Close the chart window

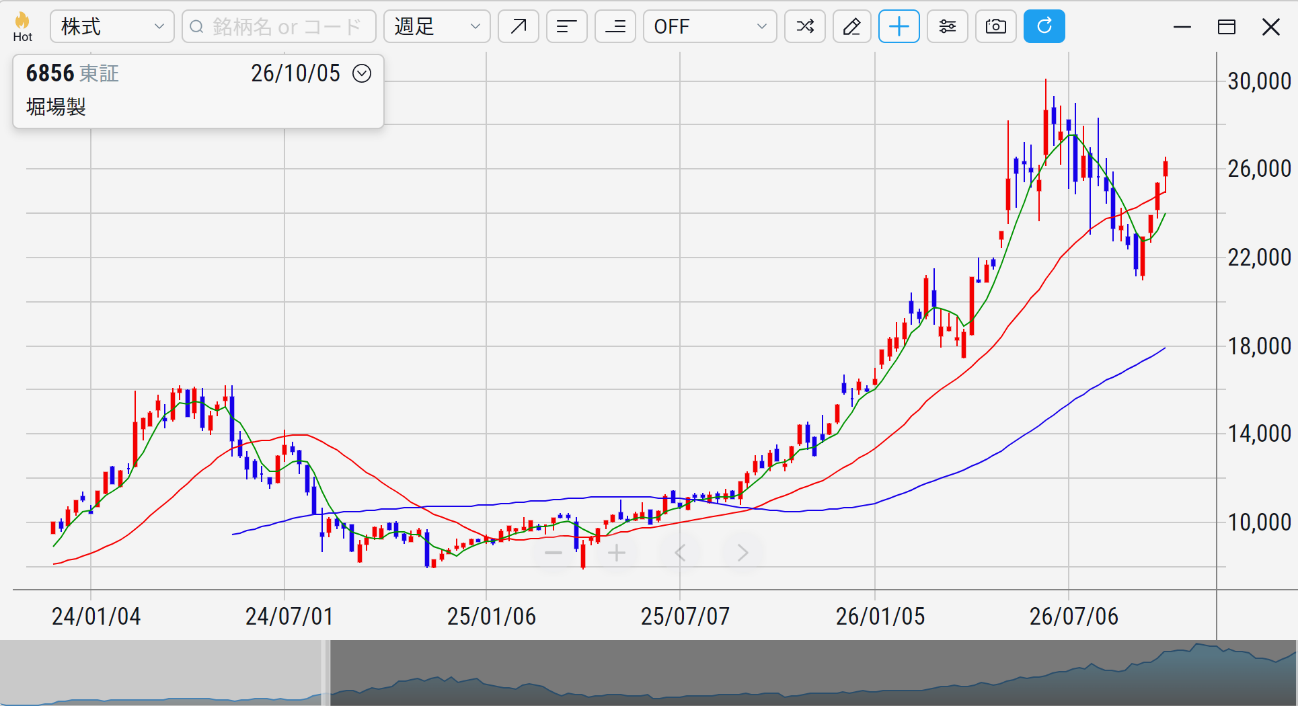tap(1271, 27)
